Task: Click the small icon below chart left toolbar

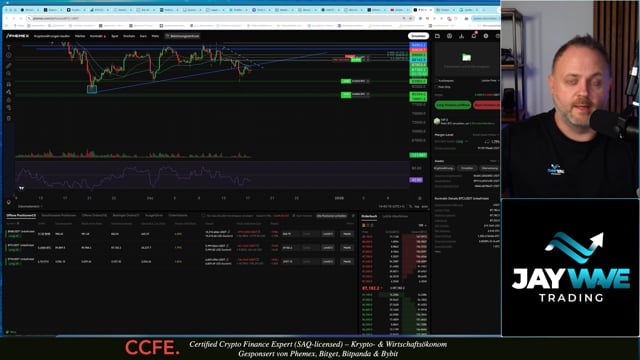Action: [9, 202]
